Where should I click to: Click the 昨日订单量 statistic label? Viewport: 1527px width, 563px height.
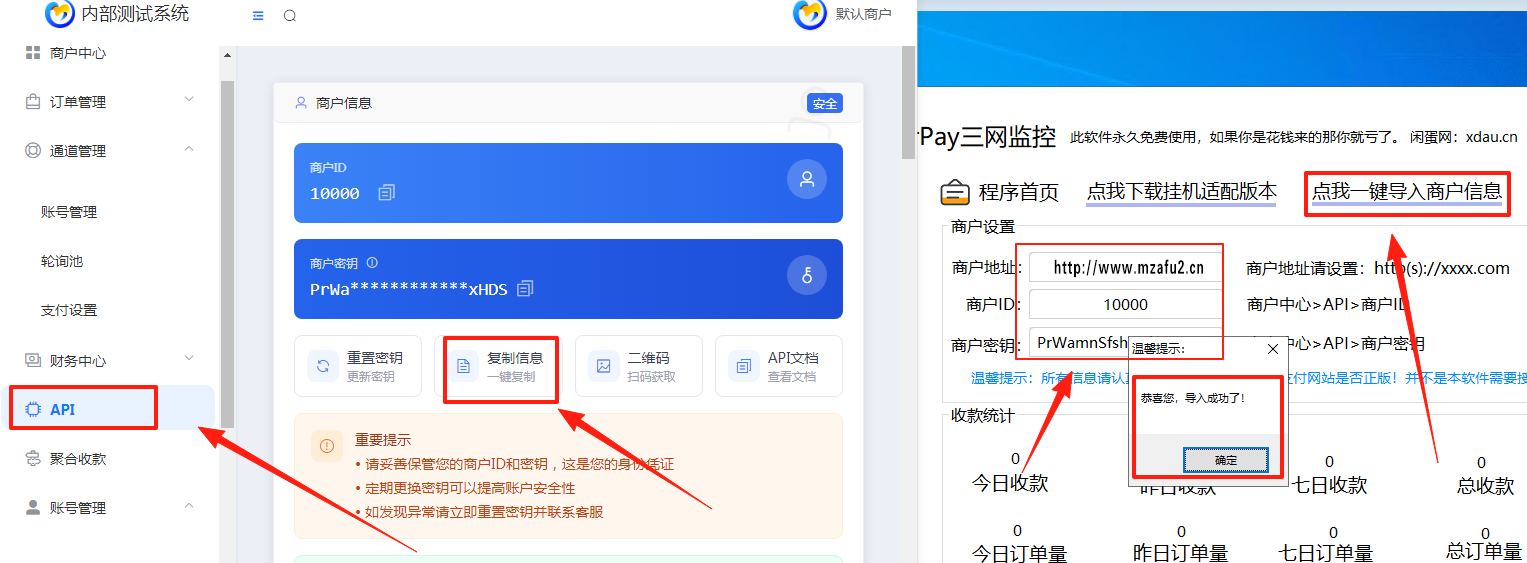(x=1180, y=553)
